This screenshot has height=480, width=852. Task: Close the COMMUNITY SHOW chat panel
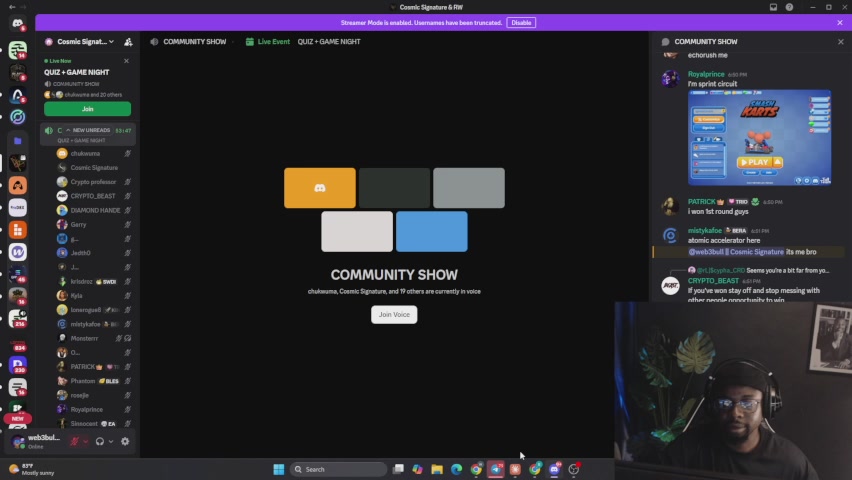point(841,42)
